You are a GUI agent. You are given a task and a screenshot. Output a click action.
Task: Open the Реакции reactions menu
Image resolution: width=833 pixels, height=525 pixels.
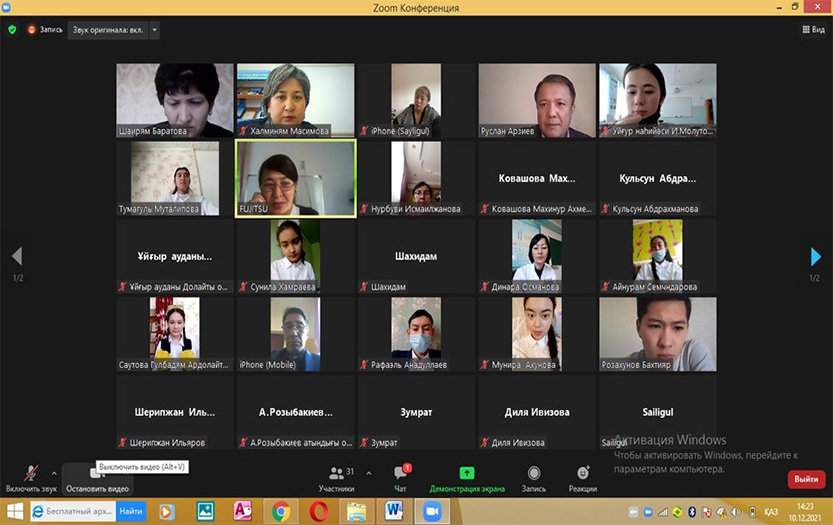(x=583, y=477)
